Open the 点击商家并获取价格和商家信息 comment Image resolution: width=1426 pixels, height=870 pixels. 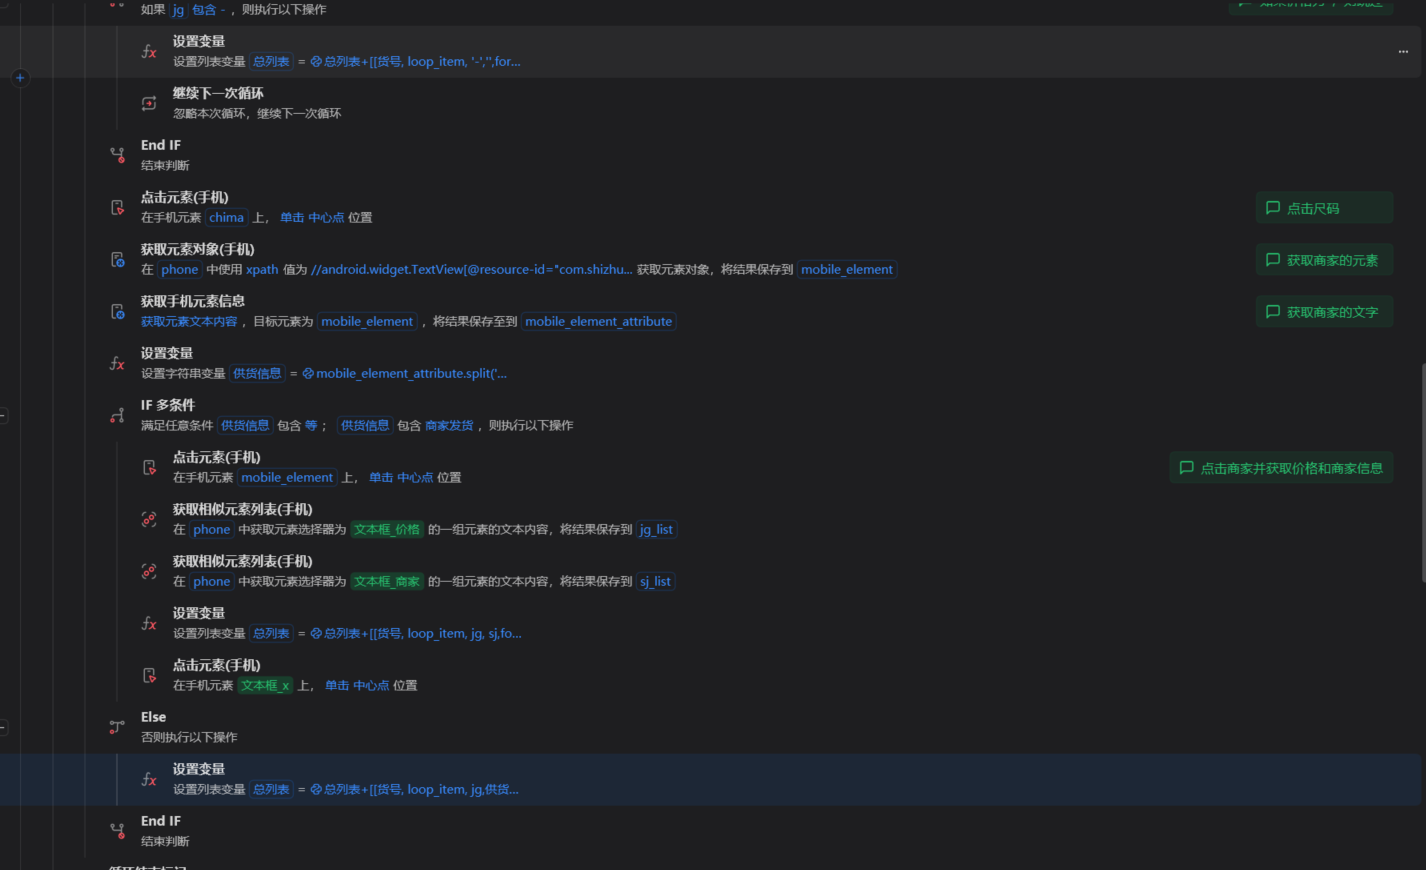coord(1281,468)
